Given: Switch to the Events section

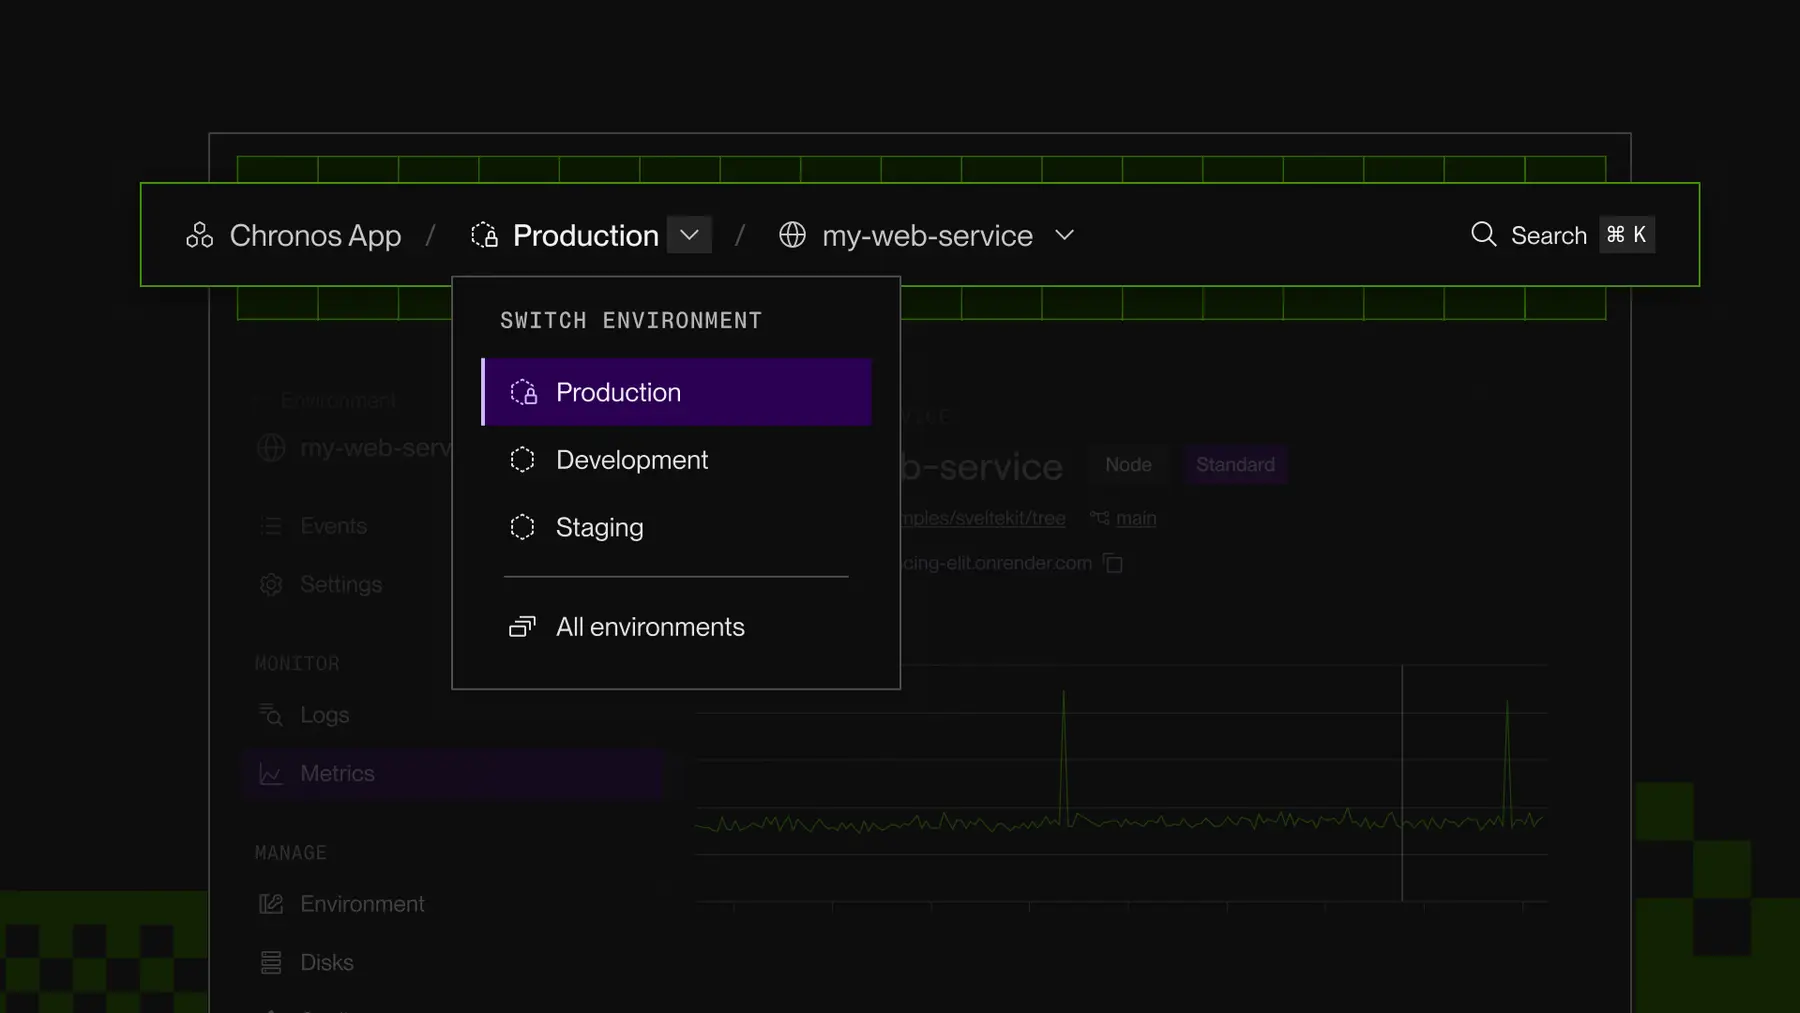Looking at the screenshot, I should [333, 525].
